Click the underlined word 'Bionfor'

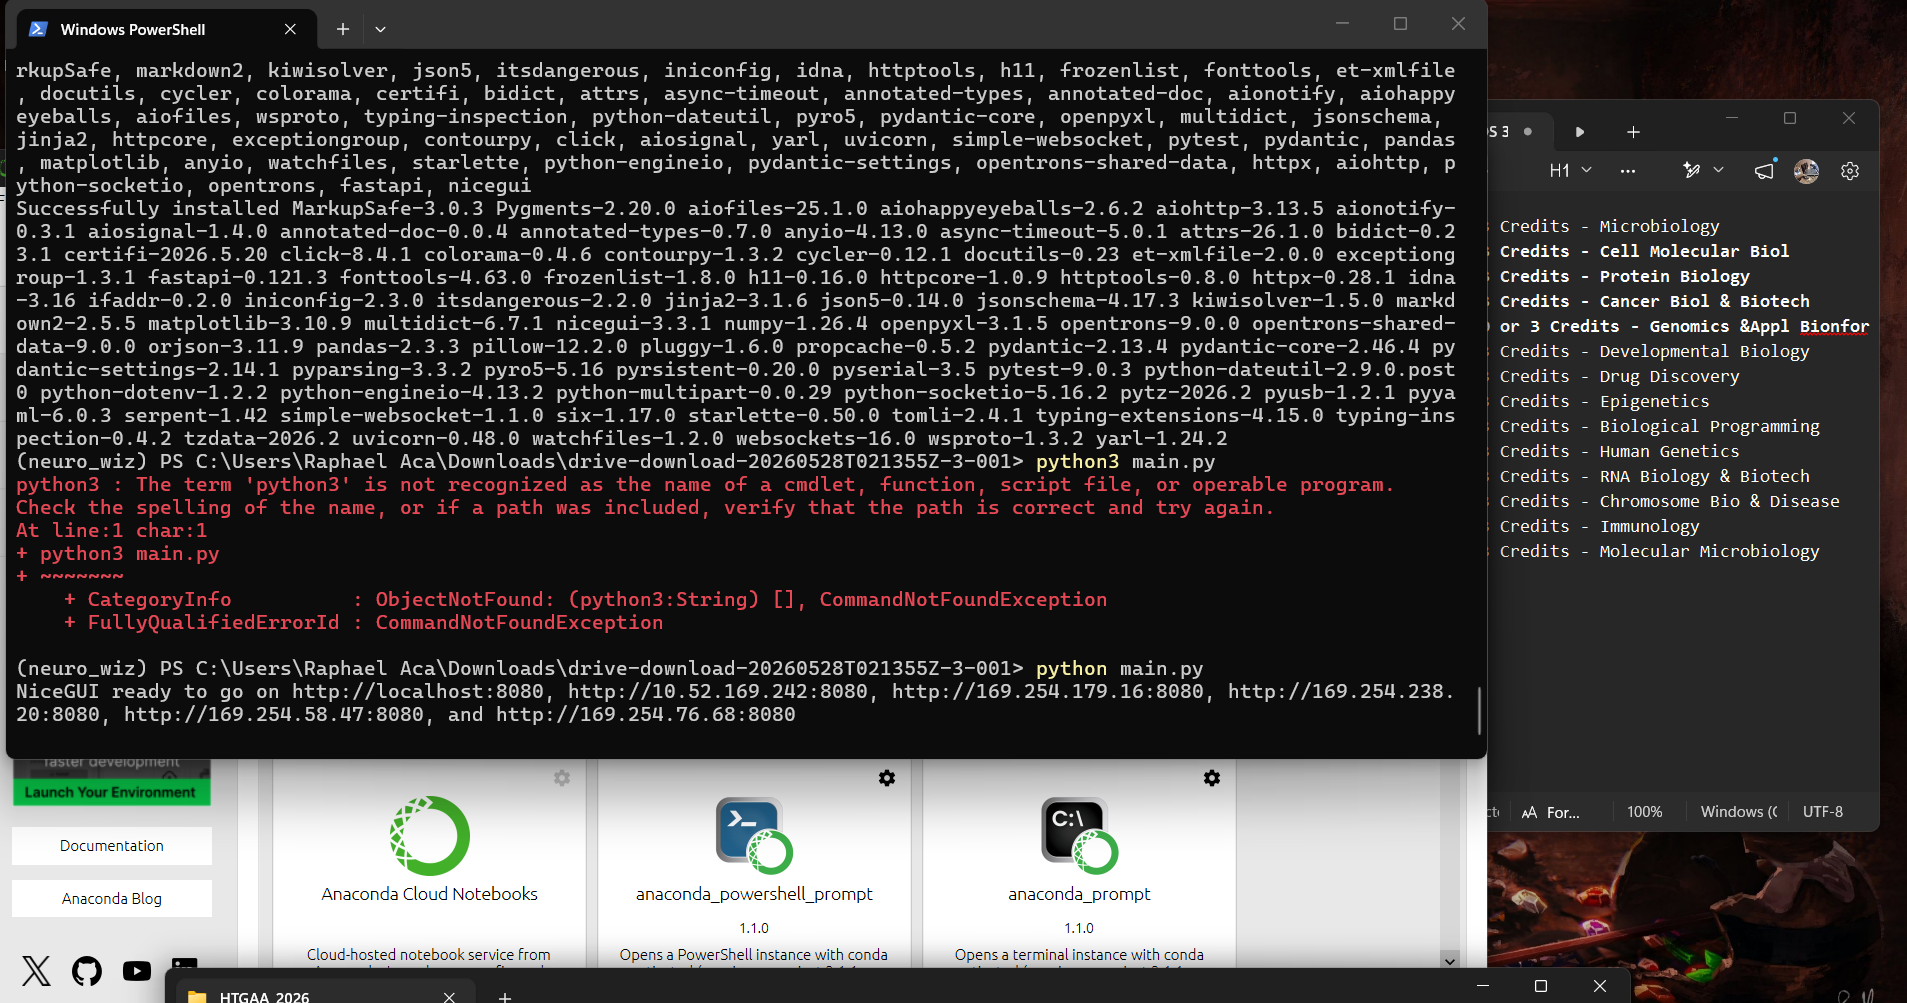click(1834, 327)
